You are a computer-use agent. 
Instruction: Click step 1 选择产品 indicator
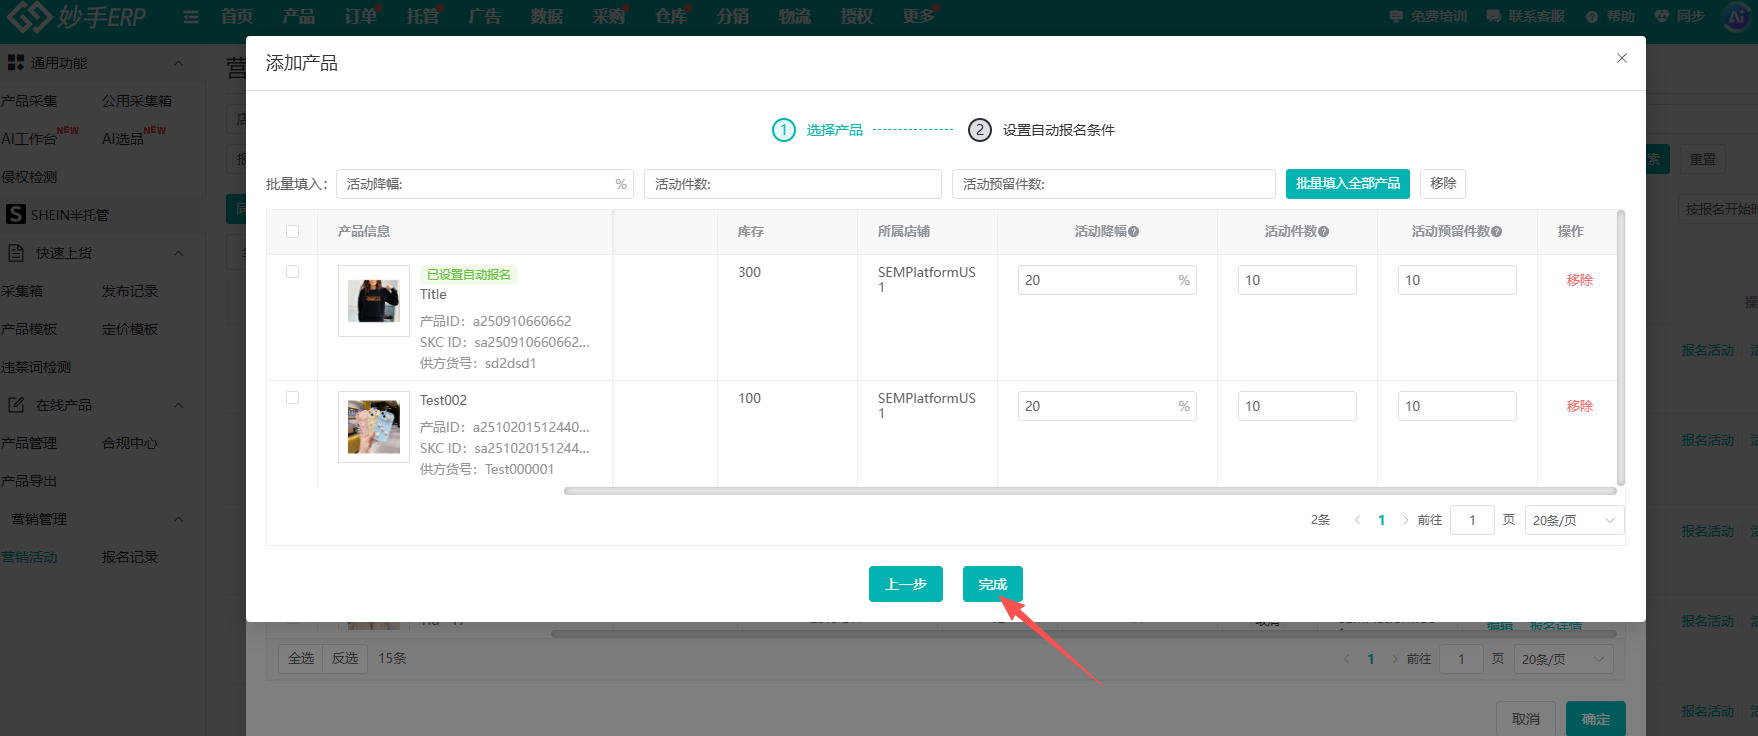coord(817,130)
